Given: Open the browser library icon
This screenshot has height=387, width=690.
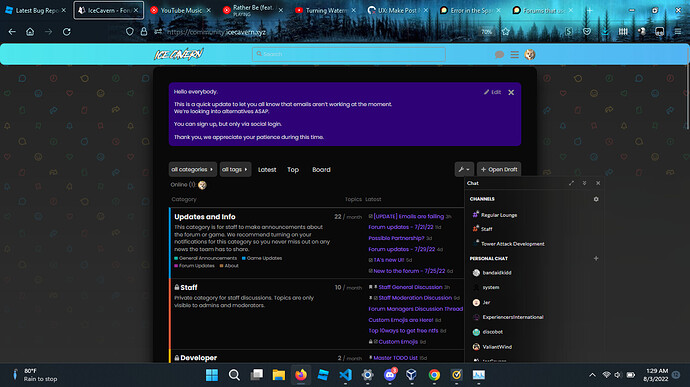Looking at the screenshot, I should (623, 32).
